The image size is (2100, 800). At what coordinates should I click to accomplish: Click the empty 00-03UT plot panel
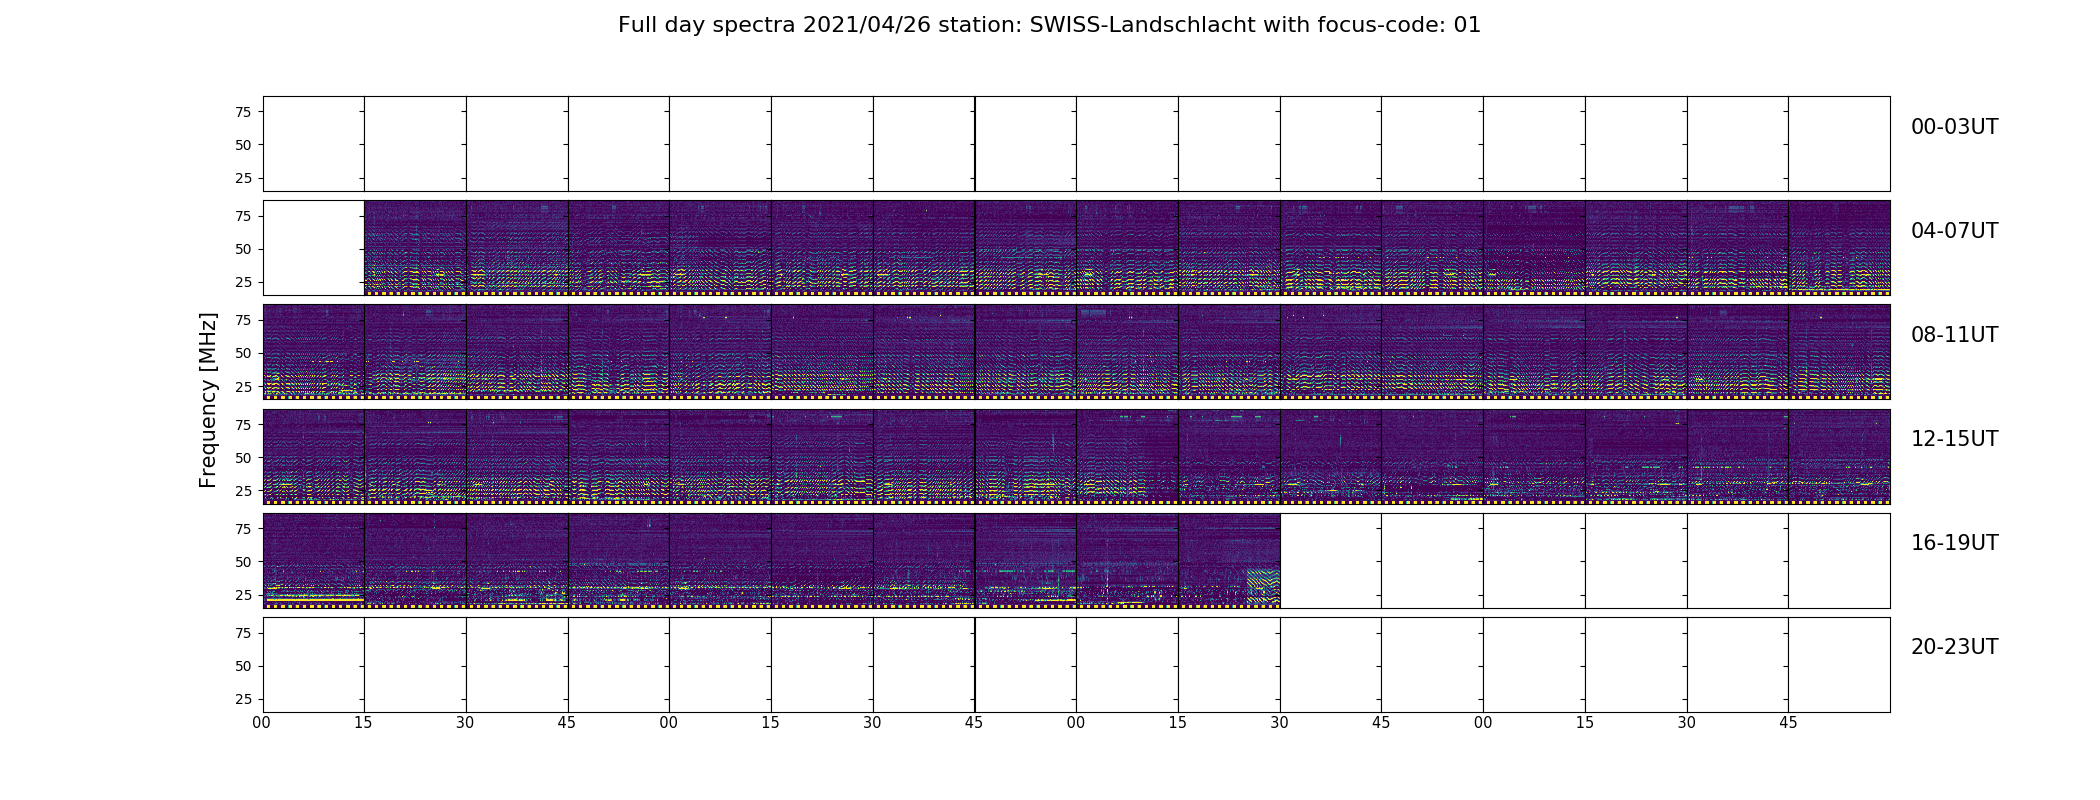[1076, 144]
